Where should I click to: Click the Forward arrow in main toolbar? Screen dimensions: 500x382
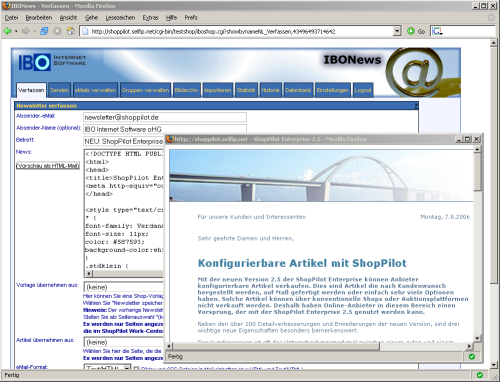25,31
